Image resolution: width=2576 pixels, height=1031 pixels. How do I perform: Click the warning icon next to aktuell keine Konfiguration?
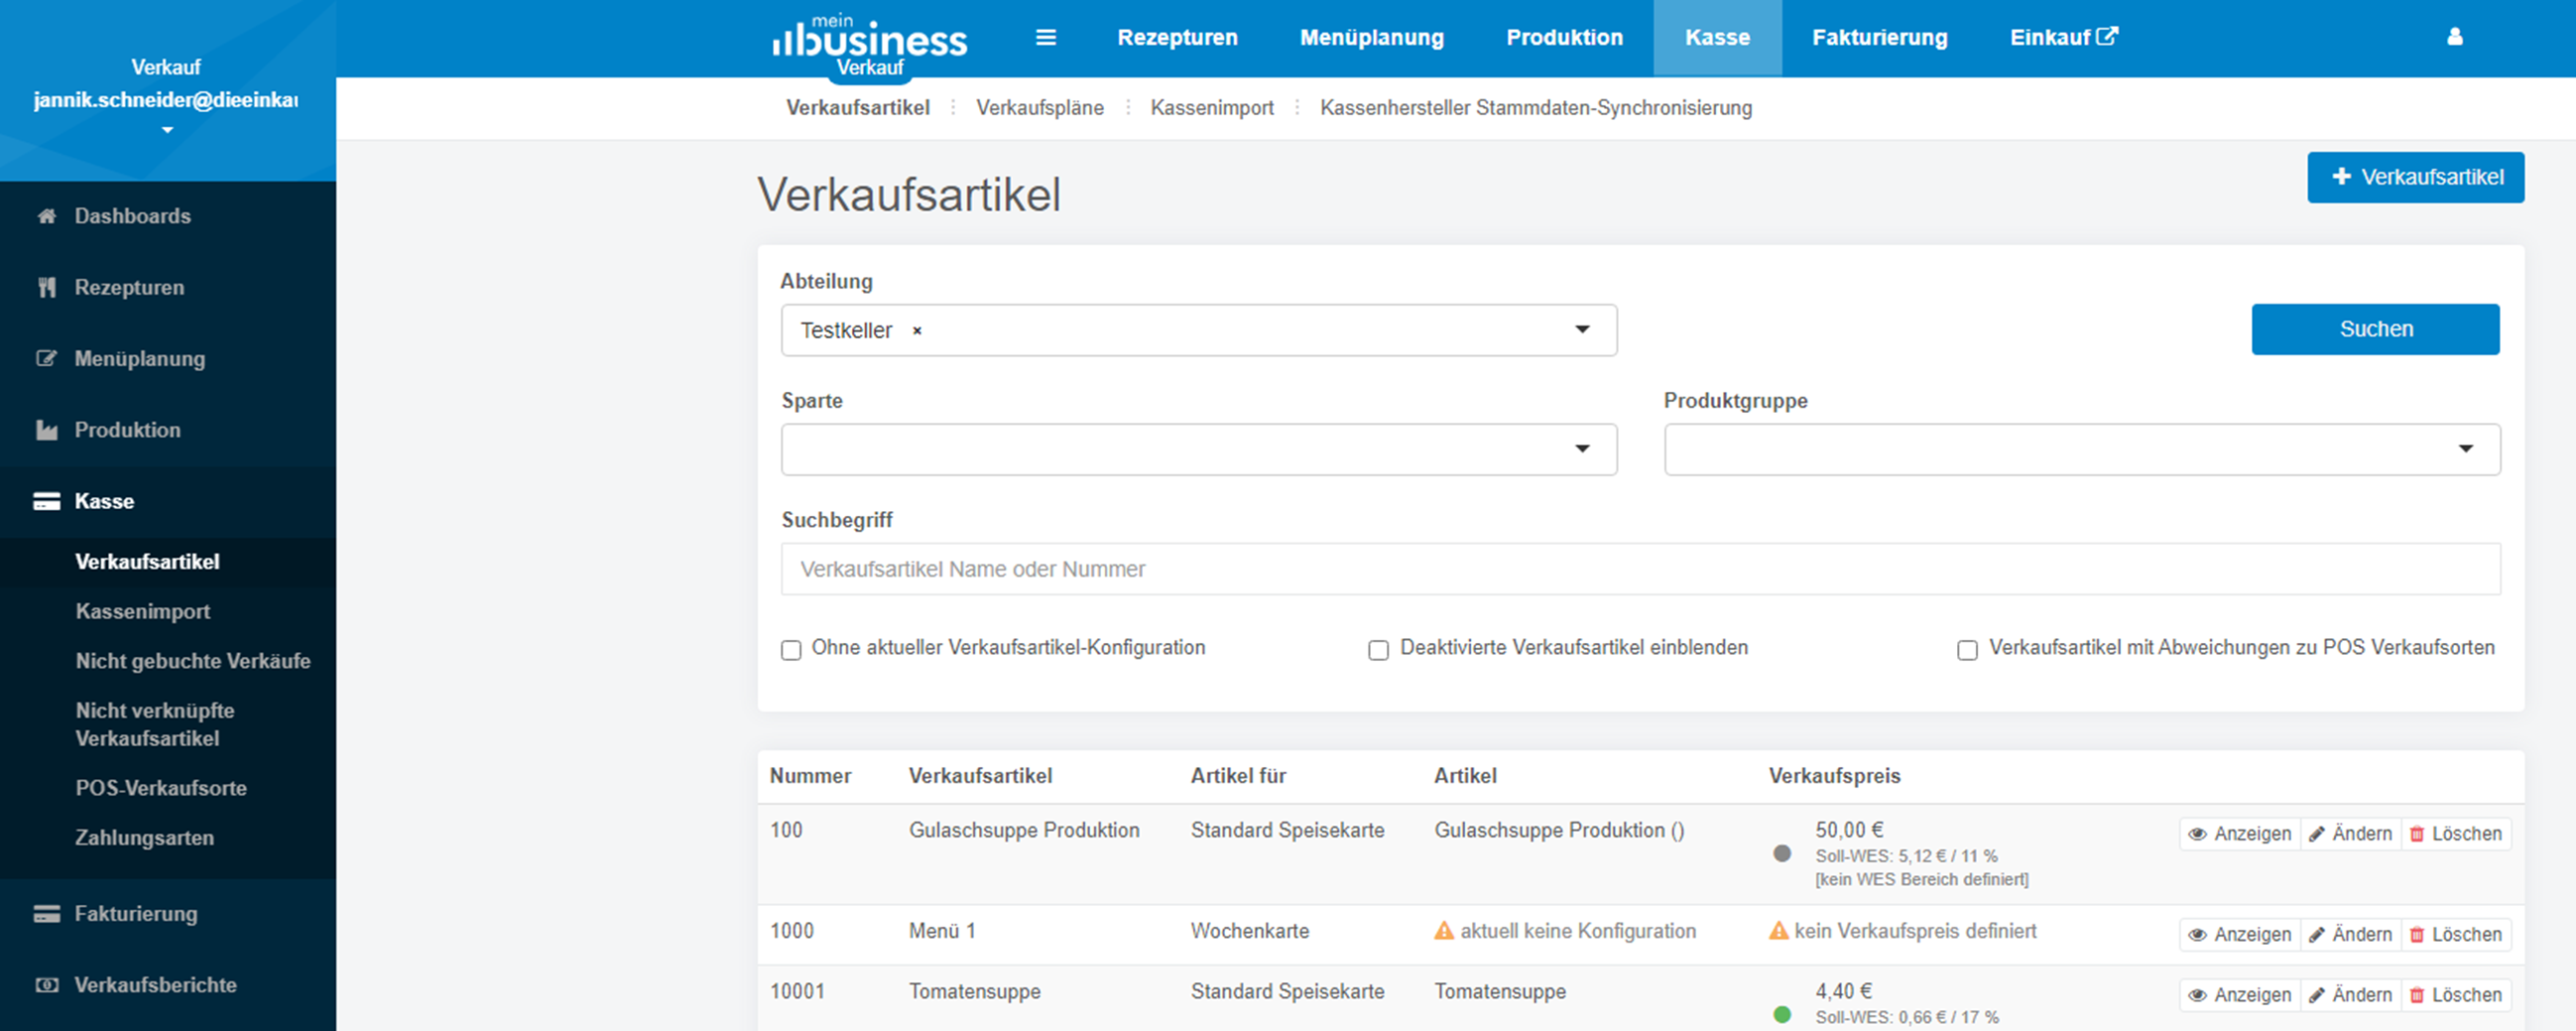click(x=1444, y=931)
